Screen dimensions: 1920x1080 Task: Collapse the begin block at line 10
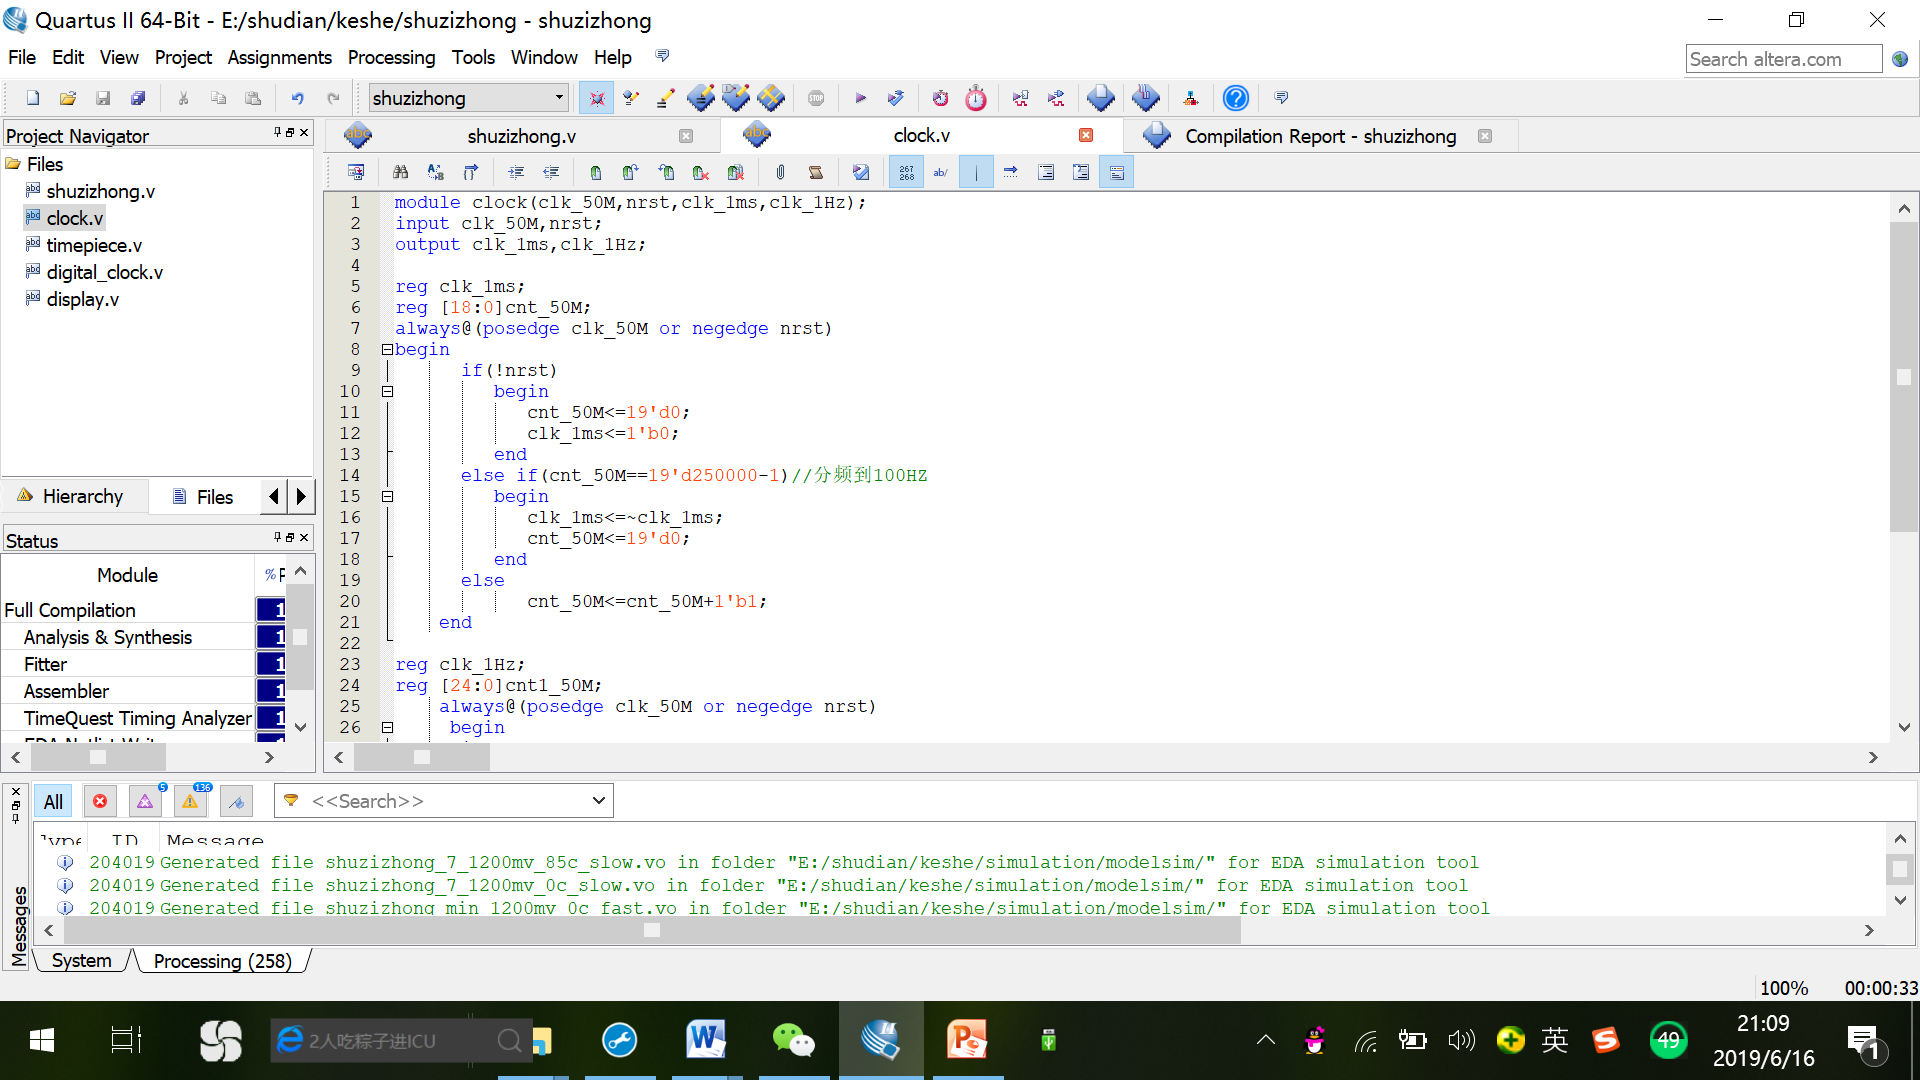(387, 392)
